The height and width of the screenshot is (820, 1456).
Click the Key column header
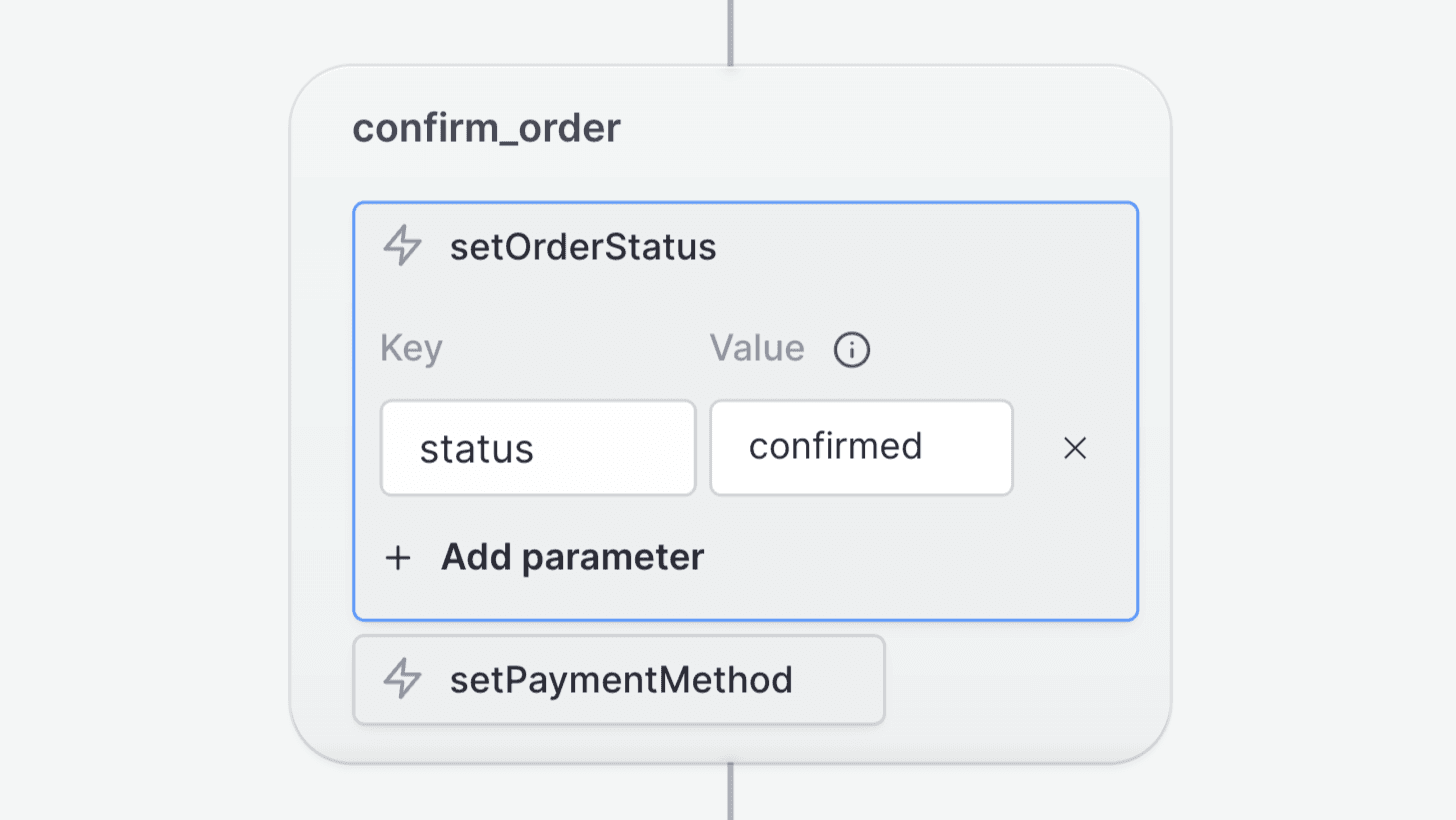(411, 348)
